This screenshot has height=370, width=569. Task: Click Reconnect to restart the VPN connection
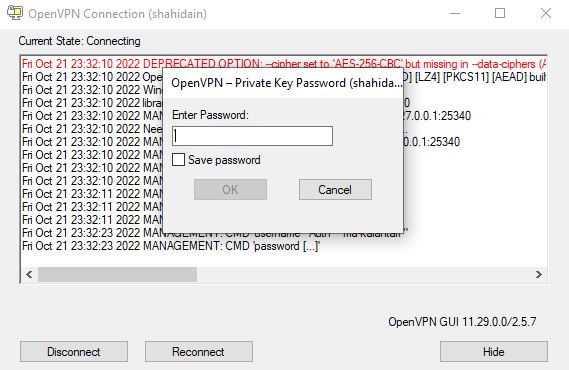[199, 352]
